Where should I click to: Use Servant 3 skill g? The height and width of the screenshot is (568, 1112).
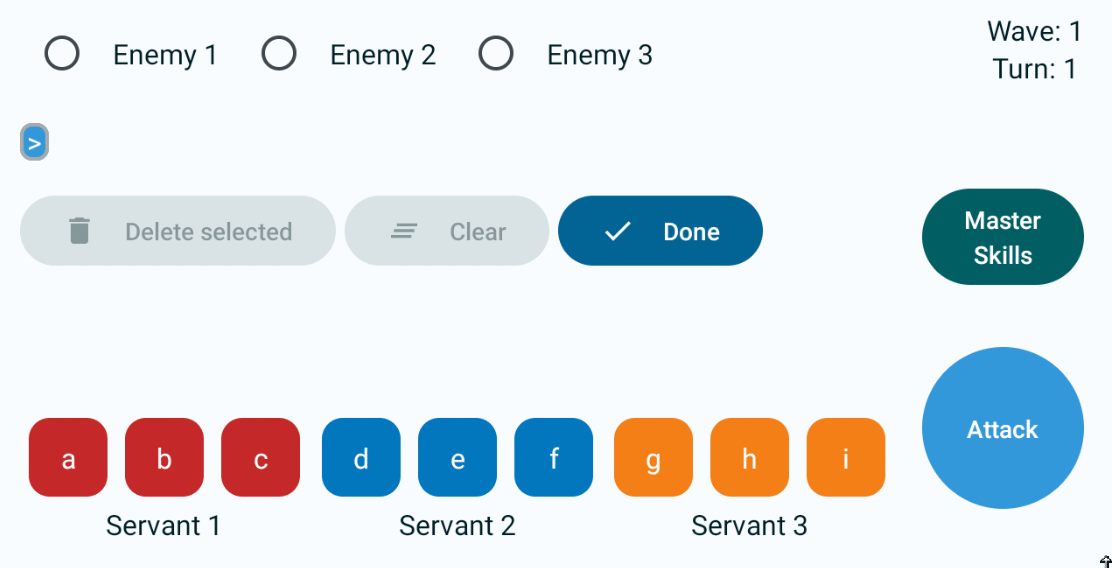tap(653, 457)
